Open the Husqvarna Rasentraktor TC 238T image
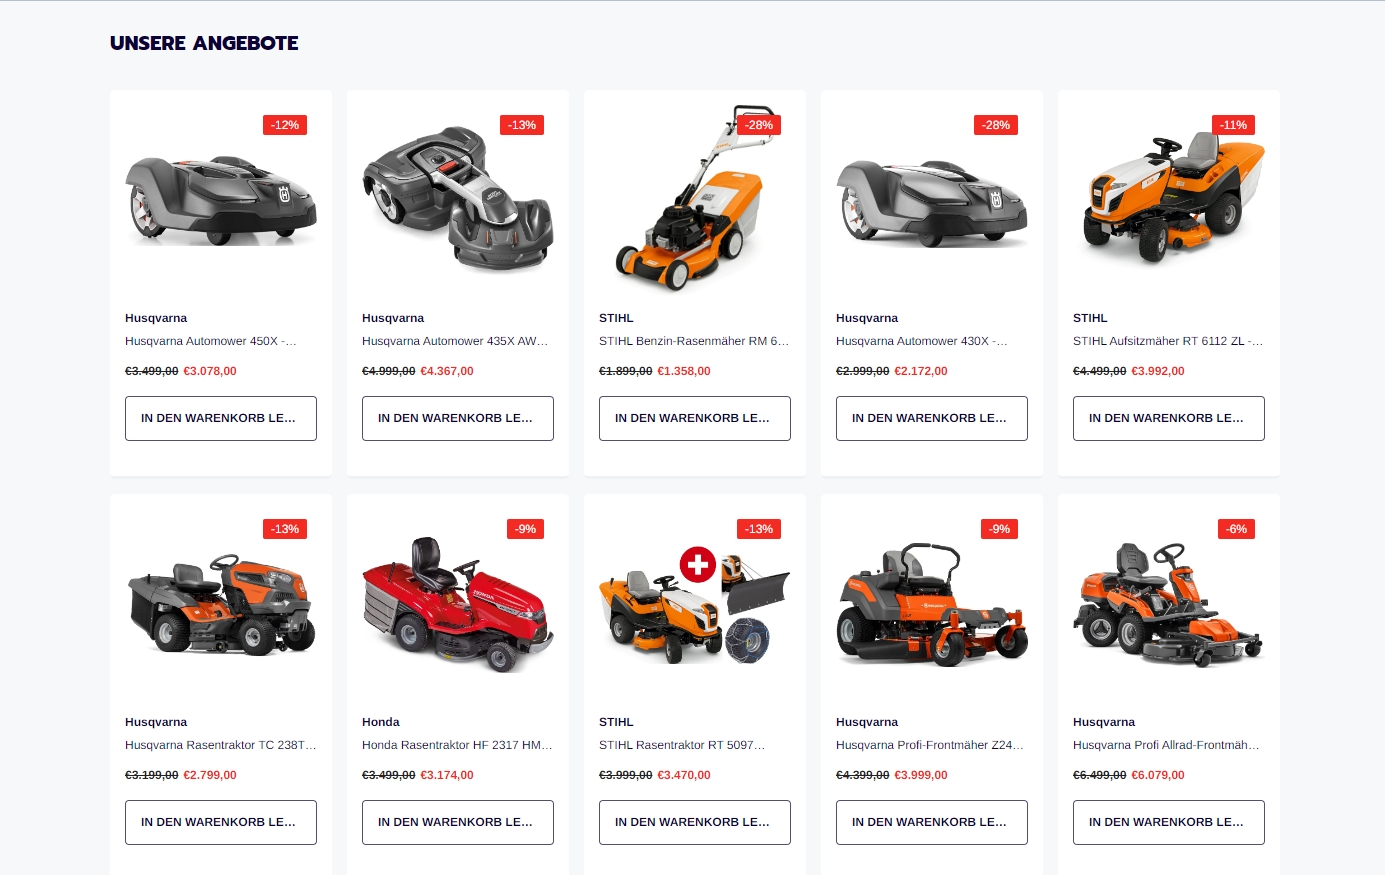Image resolution: width=1385 pixels, height=875 pixels. point(221,602)
